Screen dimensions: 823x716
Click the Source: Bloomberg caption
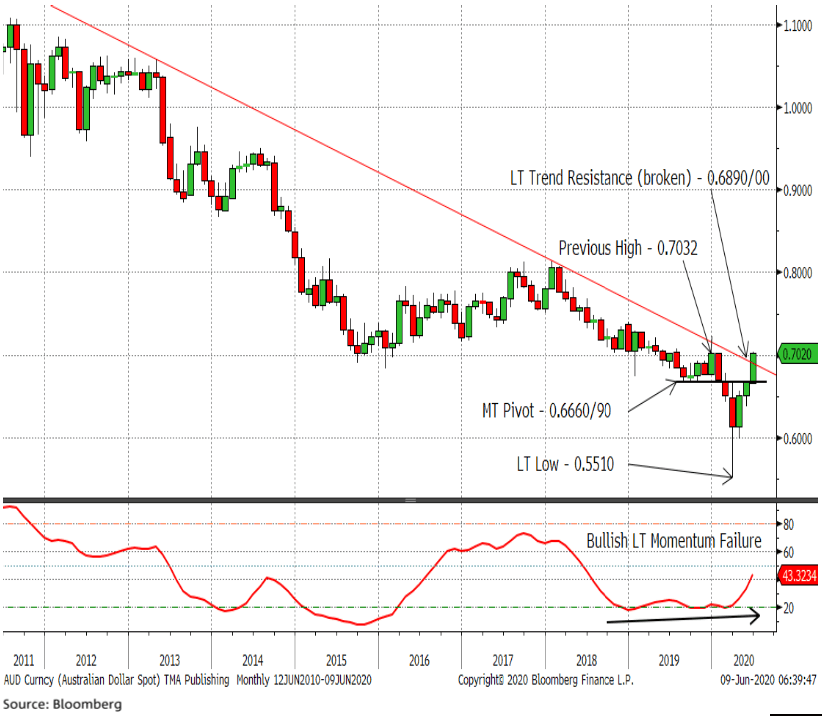pos(62,704)
